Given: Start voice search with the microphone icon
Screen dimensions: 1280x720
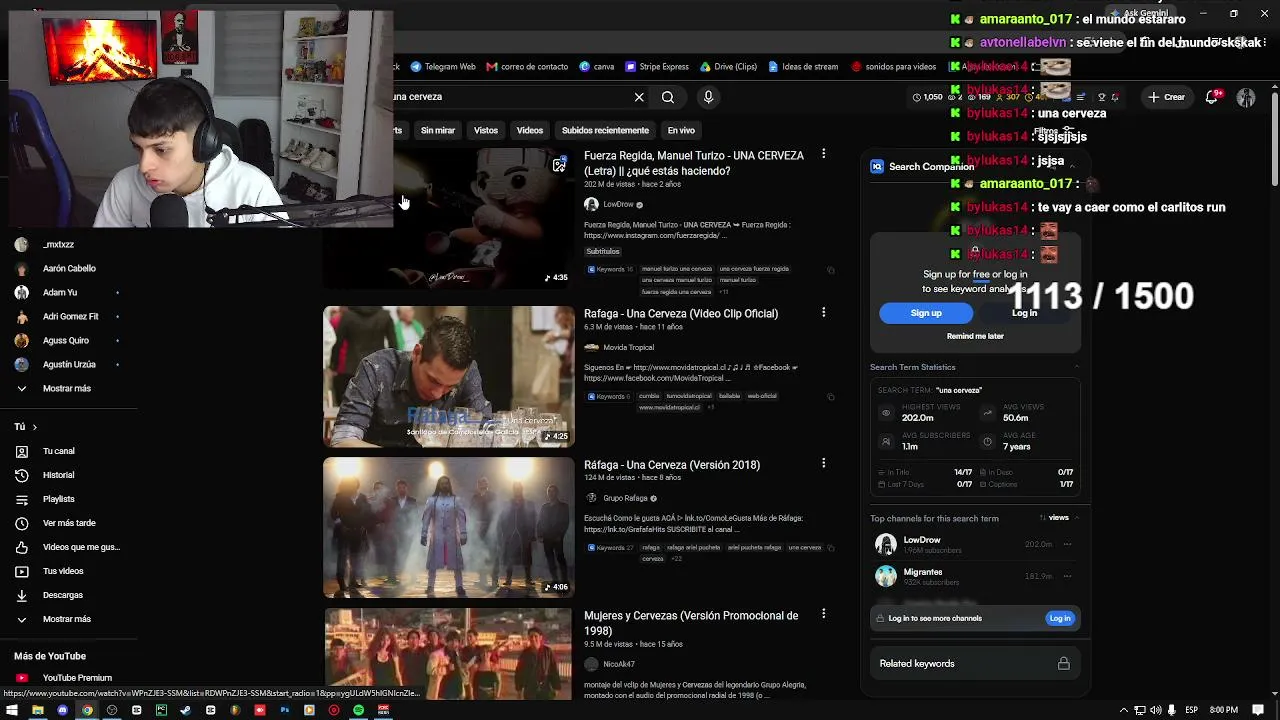Looking at the screenshot, I should pyautogui.click(x=708, y=97).
